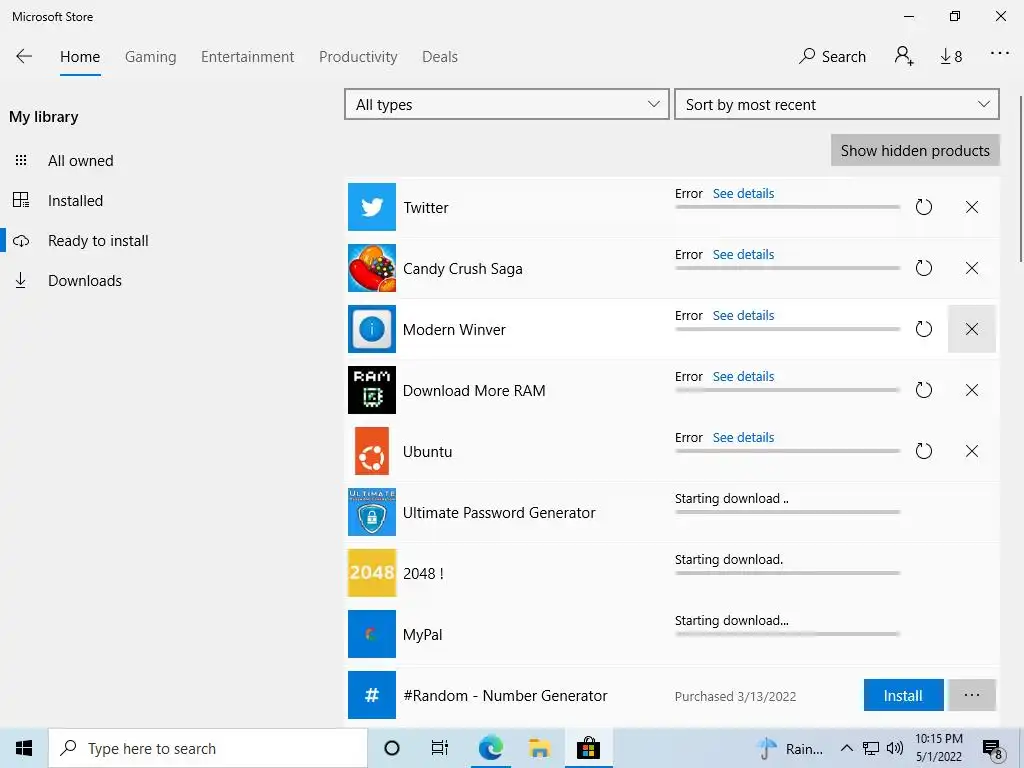Retry the Ubuntu download
The width and height of the screenshot is (1024, 768).
pos(923,451)
